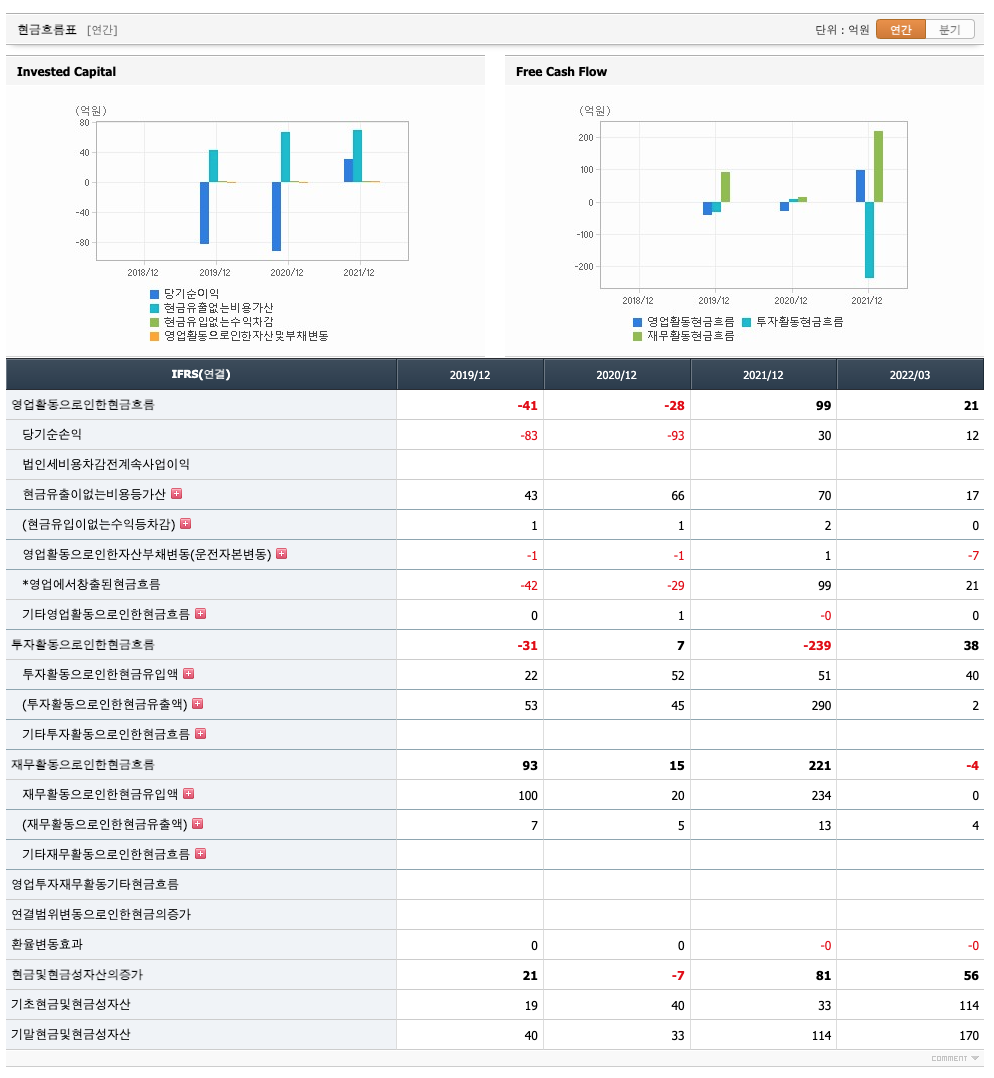The width and height of the screenshot is (994, 1078).
Task: Select the 영업투자재무활동기타현금흐름 row label
Action: click(95, 884)
